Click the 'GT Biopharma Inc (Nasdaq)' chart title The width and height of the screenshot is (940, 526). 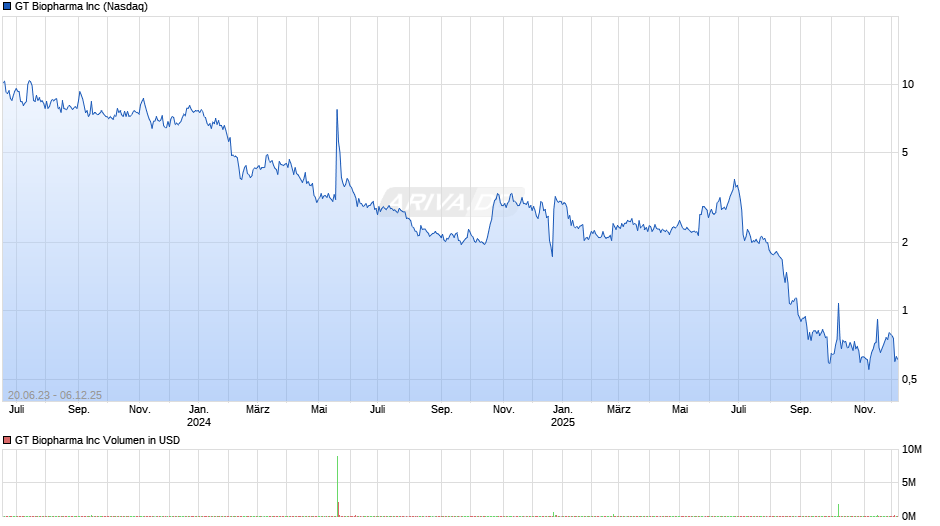pyautogui.click(x=81, y=7)
